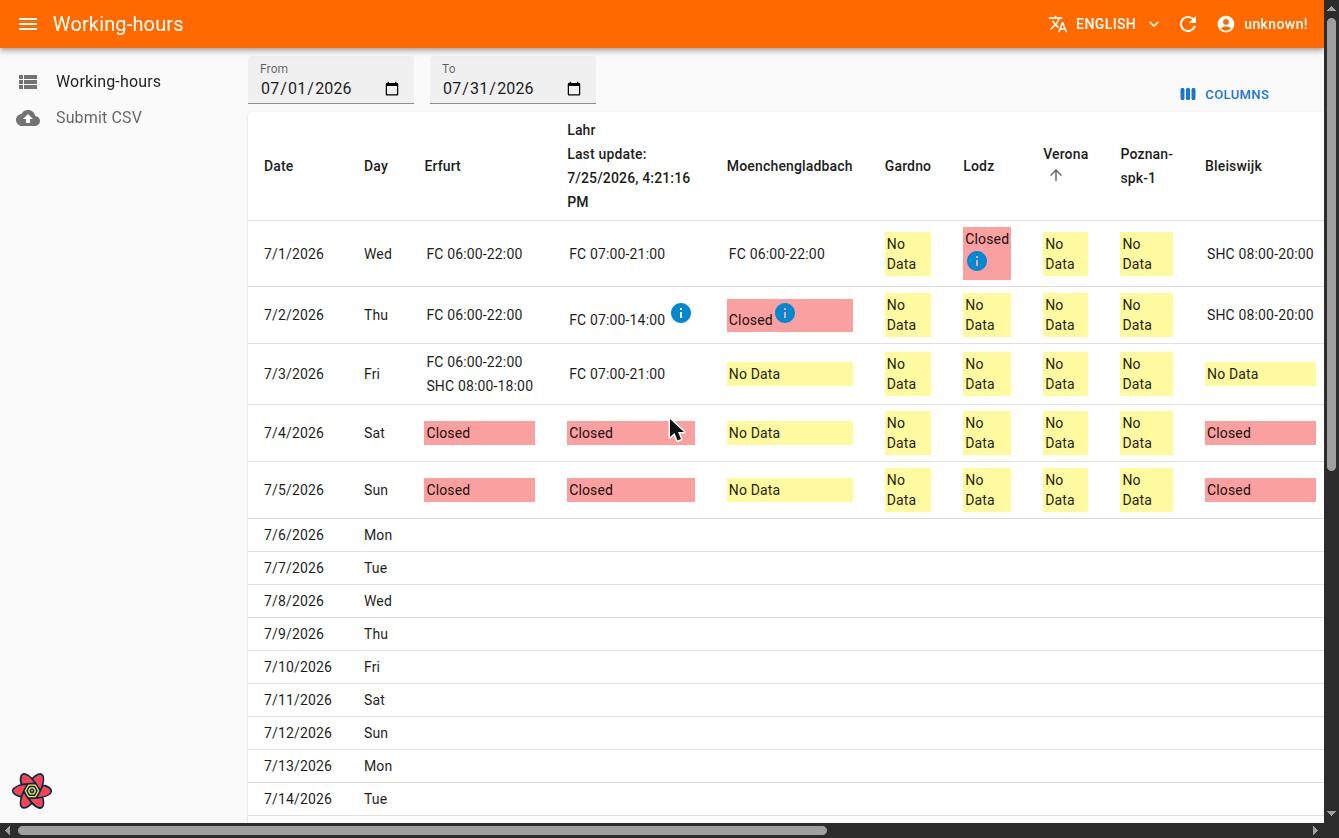Open the COLUMNS selector button
The width and height of the screenshot is (1339, 838).
(1224, 94)
